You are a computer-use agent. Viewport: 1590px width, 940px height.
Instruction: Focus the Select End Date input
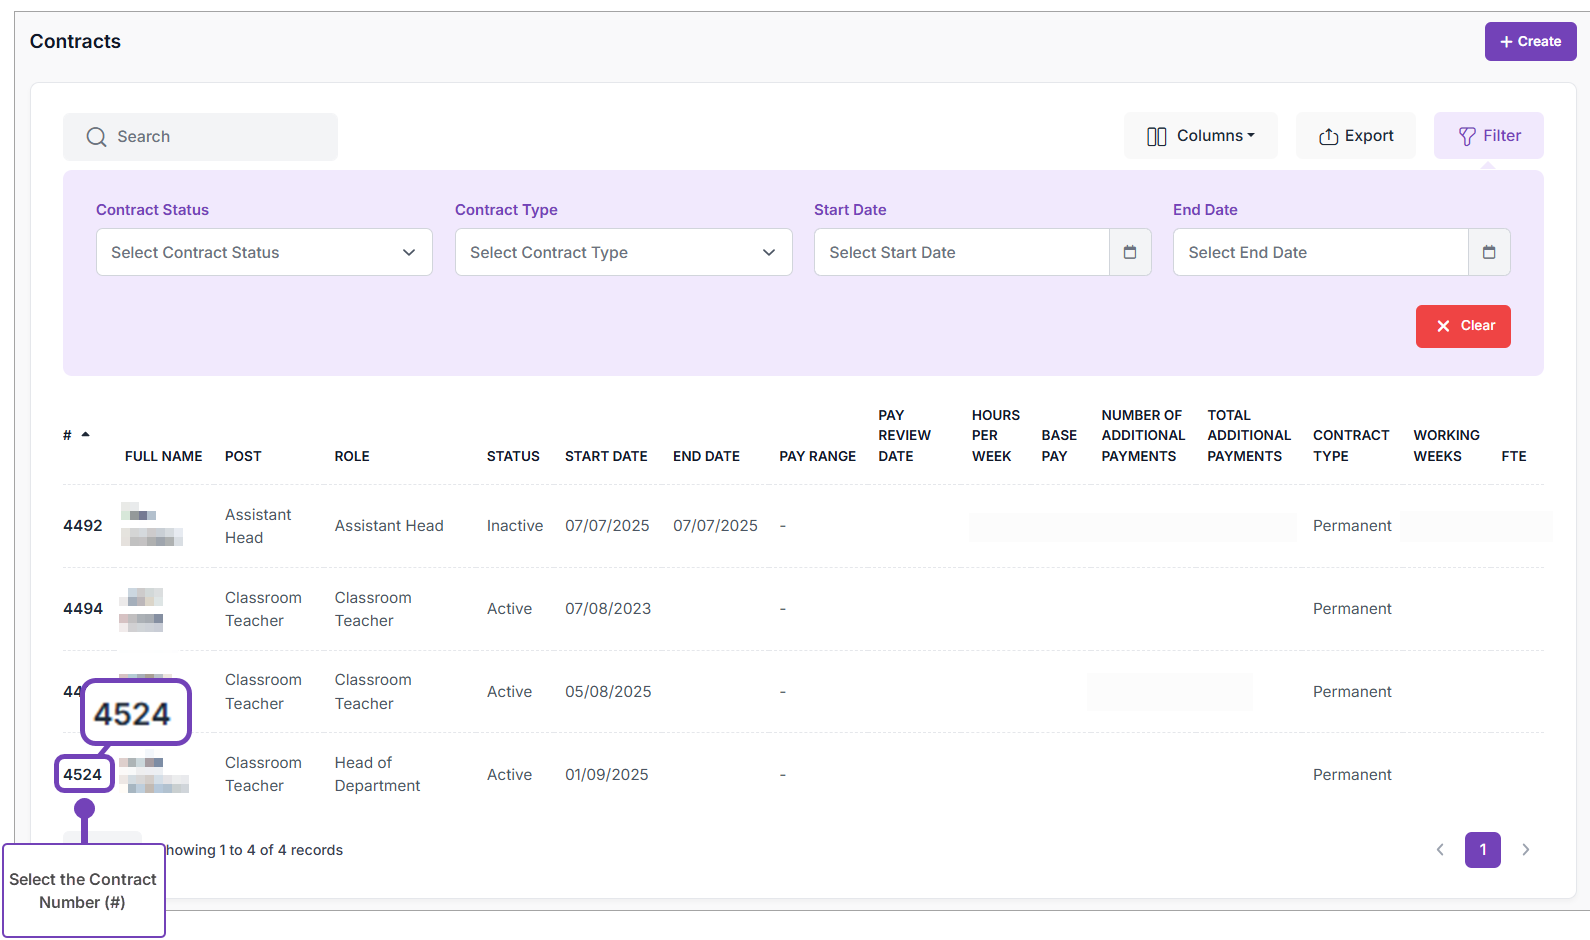(x=1319, y=252)
